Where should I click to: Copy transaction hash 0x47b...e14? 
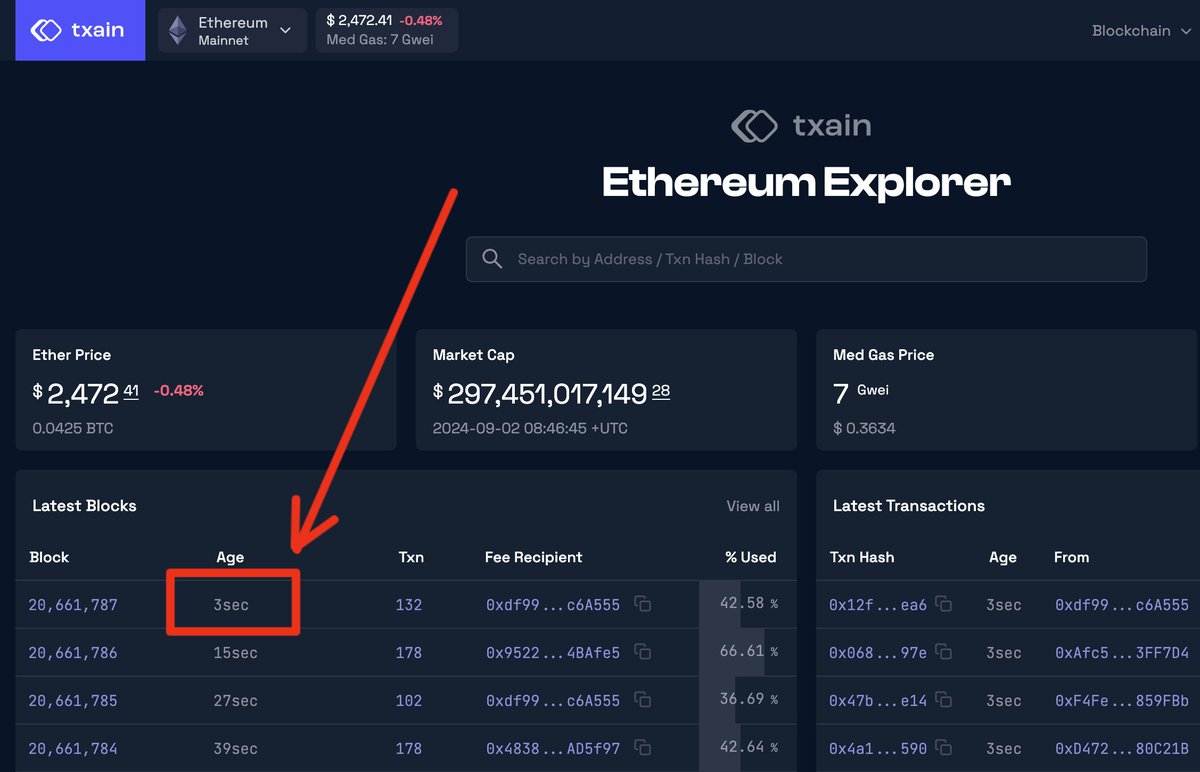(943, 701)
